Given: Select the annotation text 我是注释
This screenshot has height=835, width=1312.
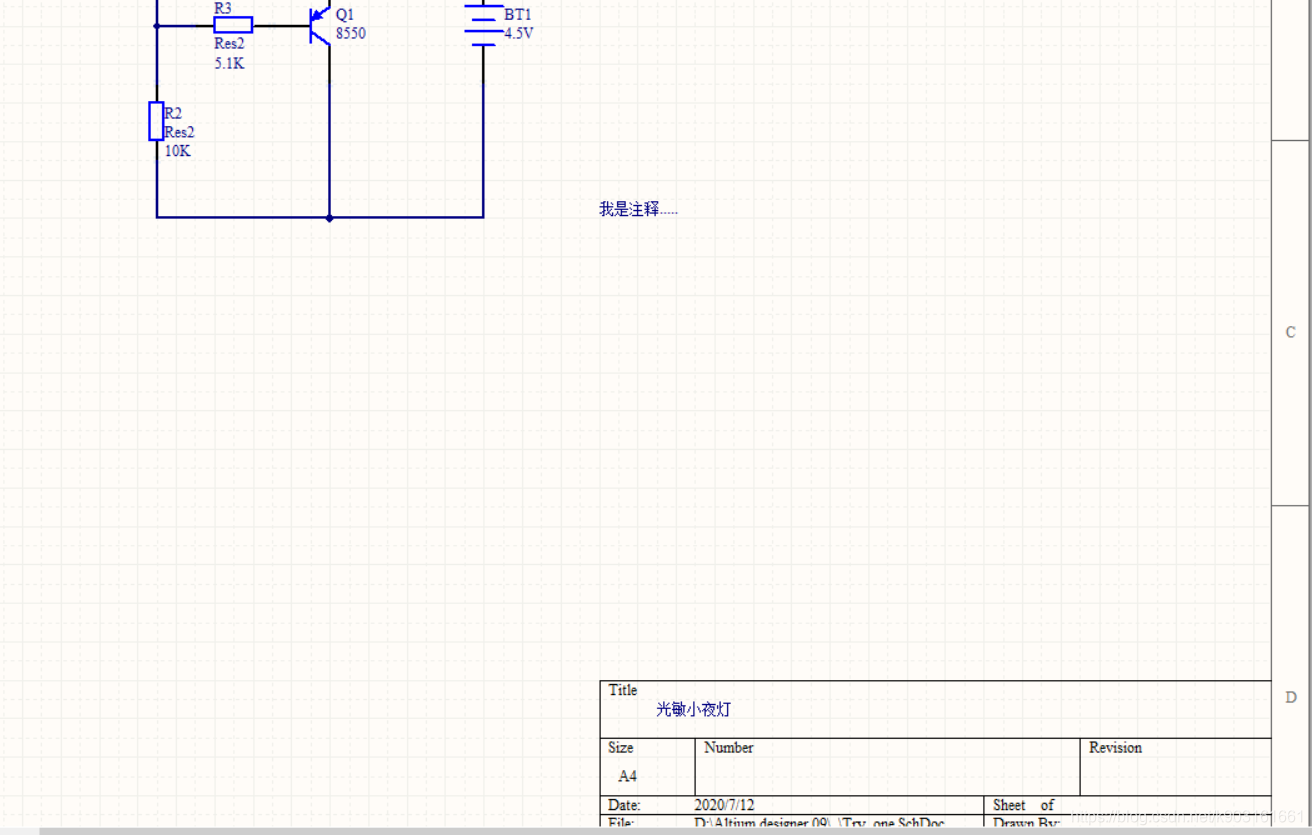Looking at the screenshot, I should 637,209.
